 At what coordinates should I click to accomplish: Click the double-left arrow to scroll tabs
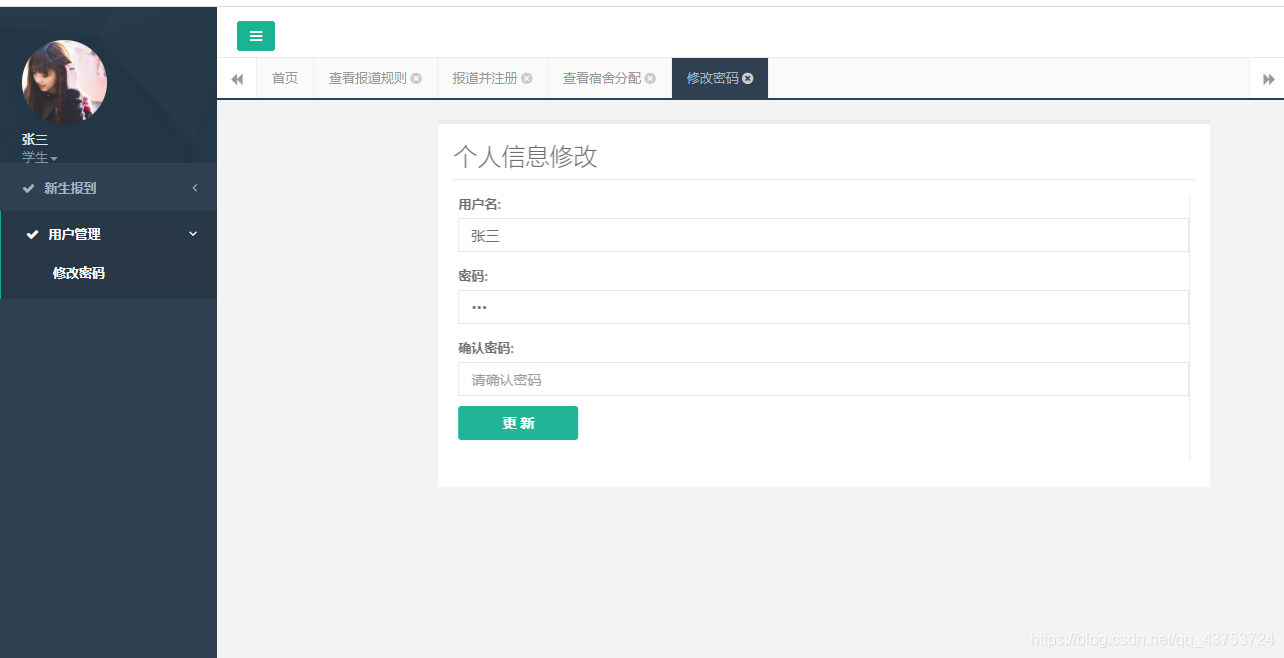coord(237,77)
